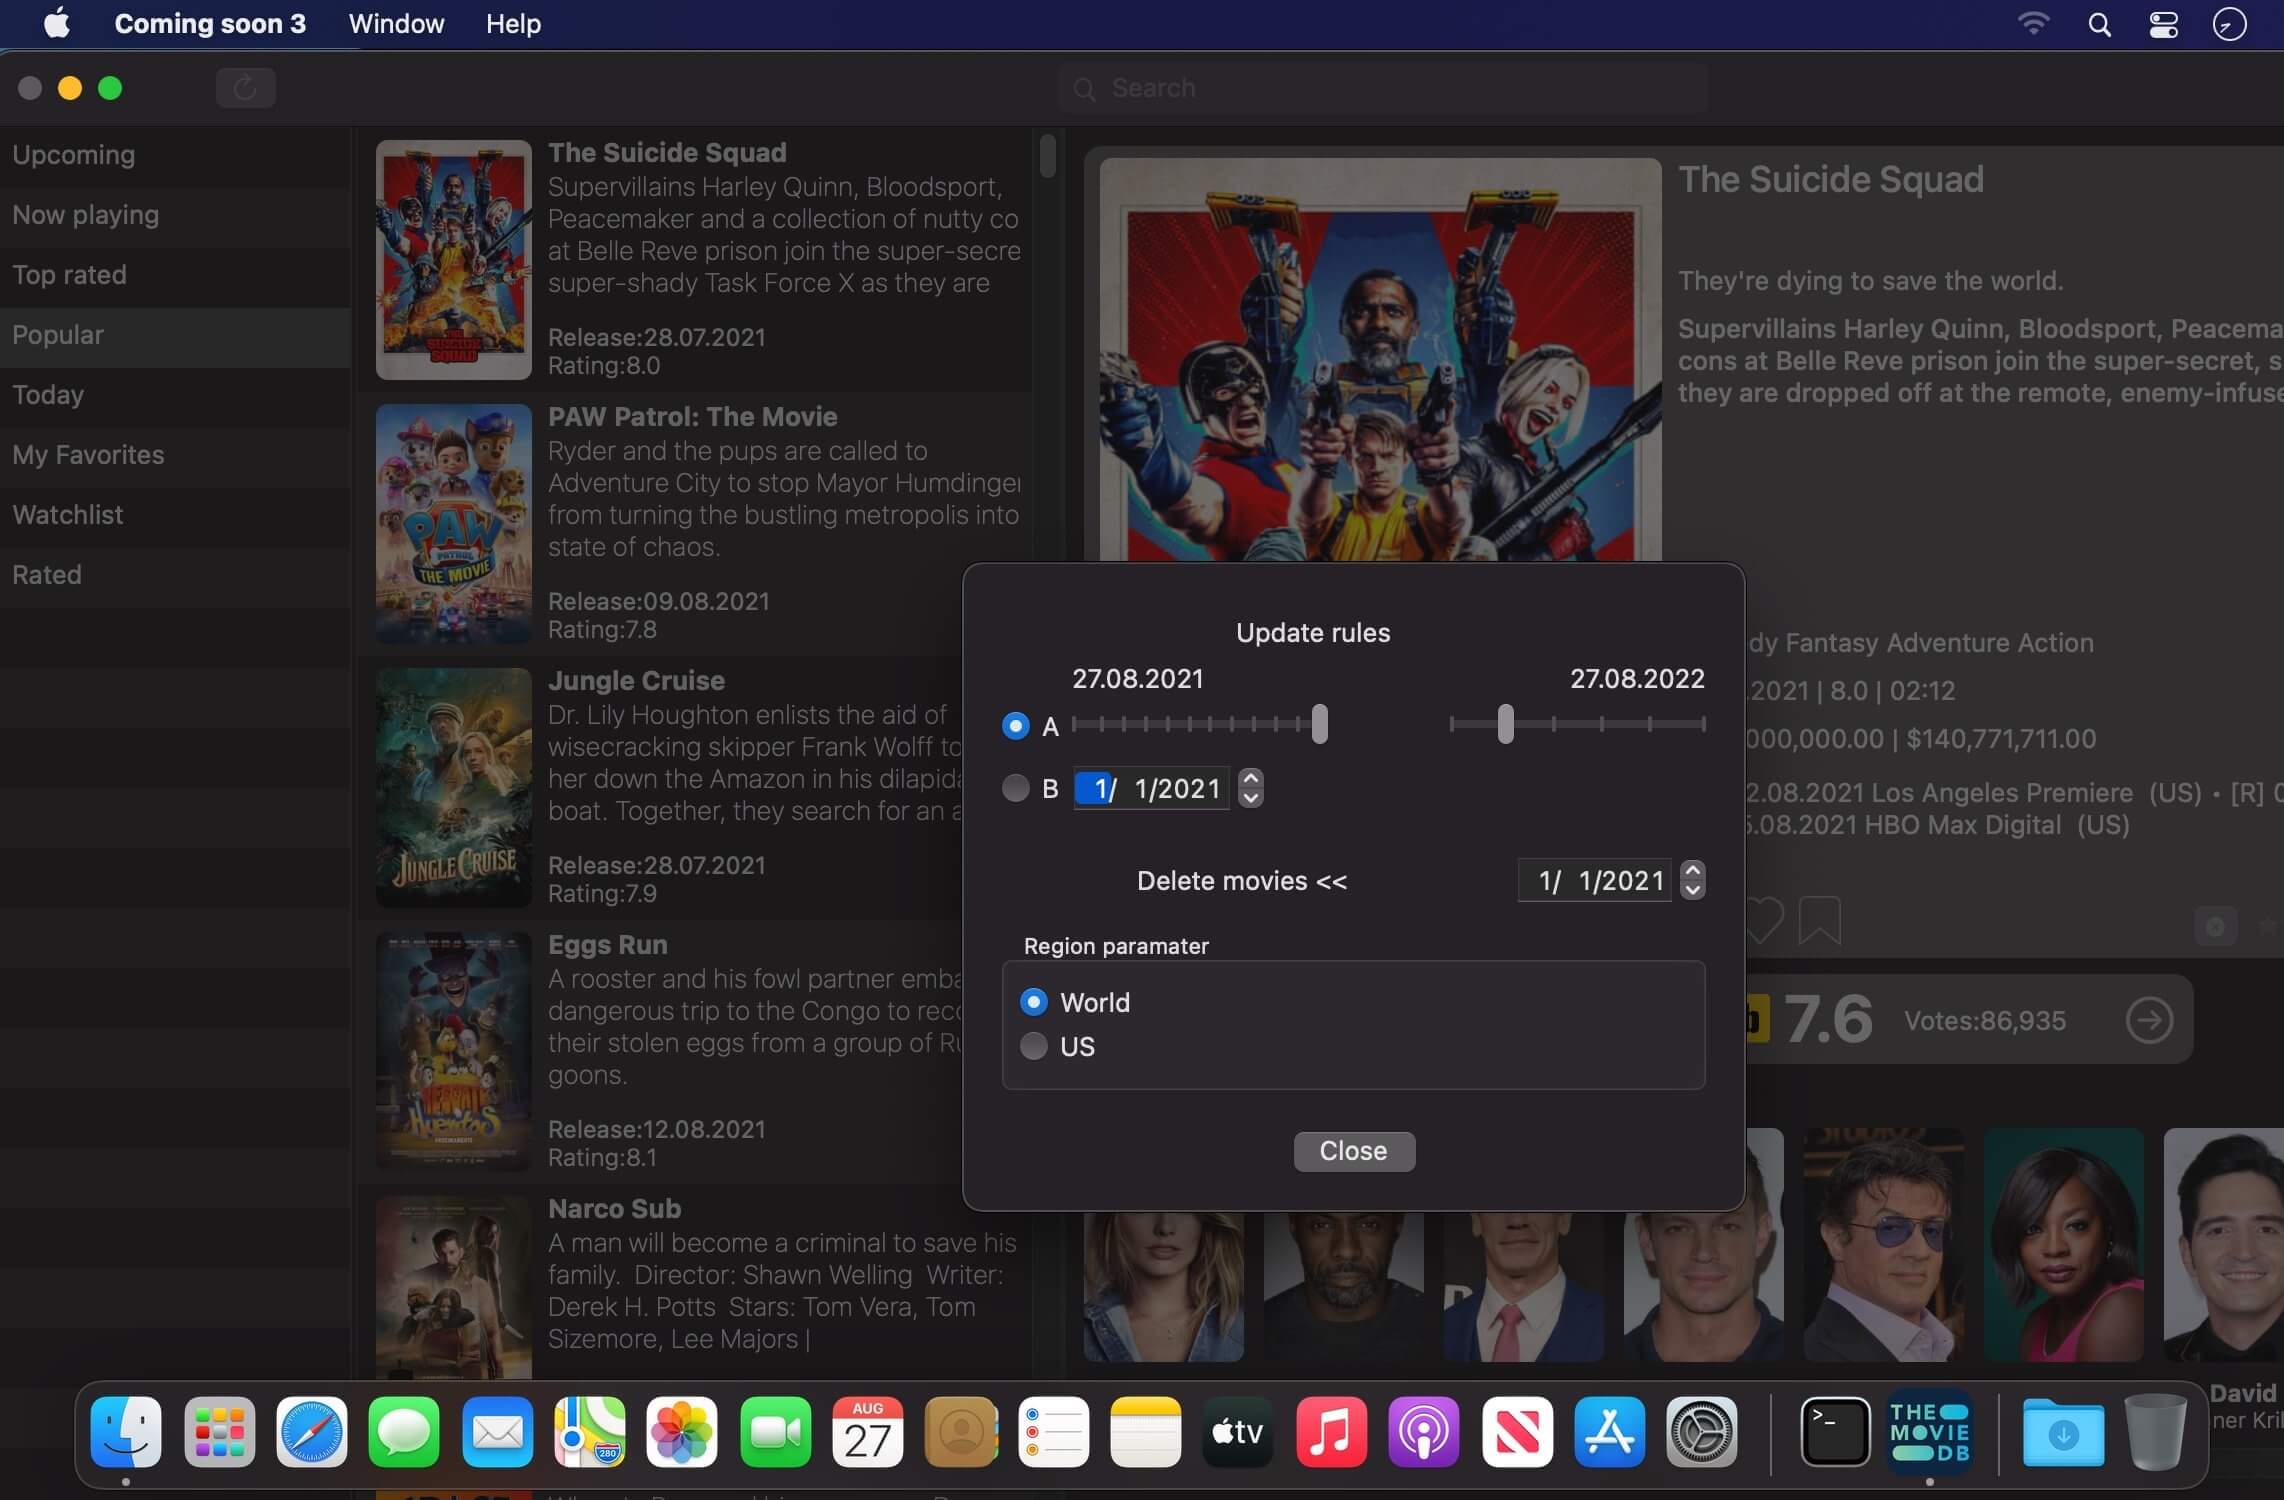Select radio button B date option
Viewport: 2284px width, 1500px height.
coord(1015,788)
